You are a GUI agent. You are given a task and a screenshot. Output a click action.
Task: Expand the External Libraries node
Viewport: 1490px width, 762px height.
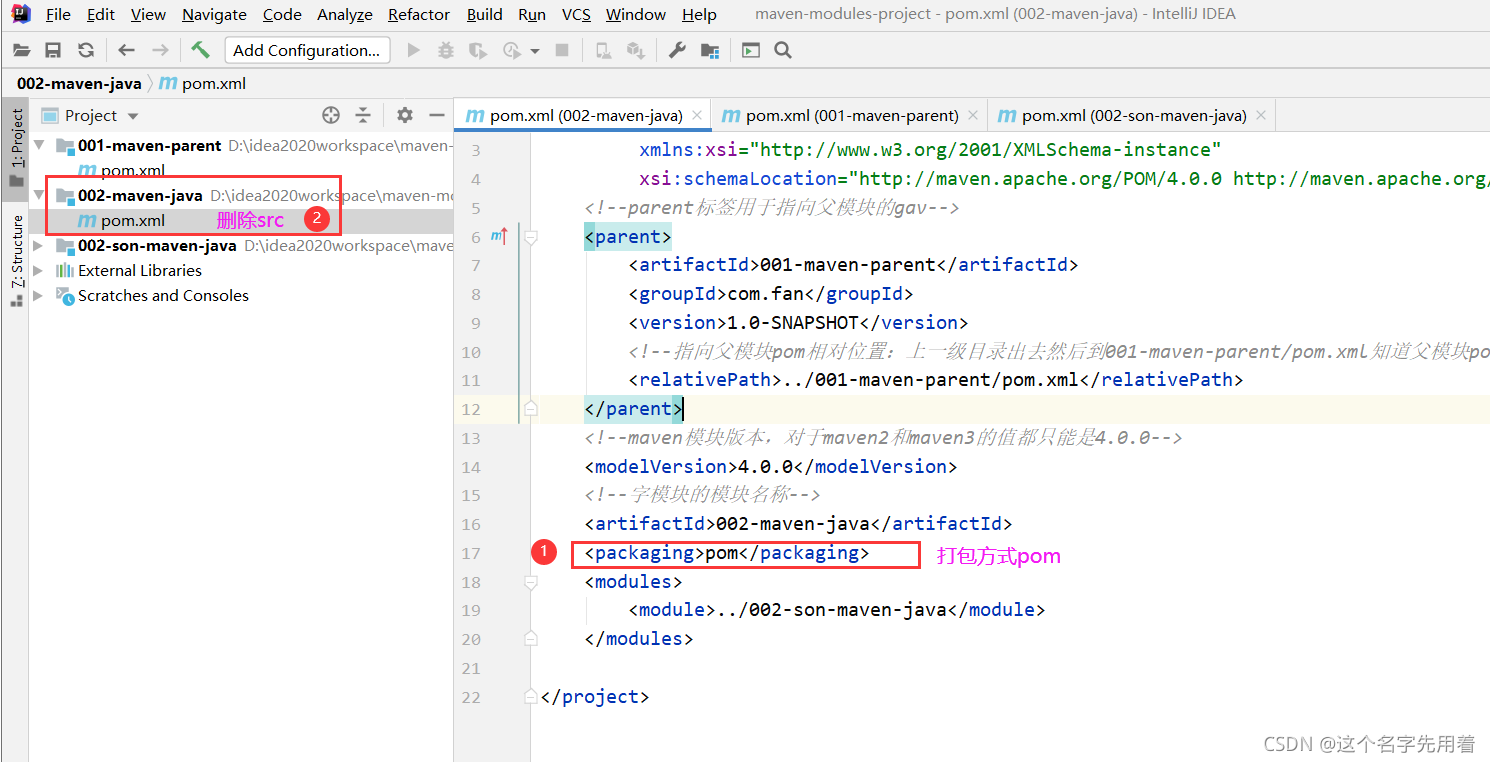click(x=39, y=270)
